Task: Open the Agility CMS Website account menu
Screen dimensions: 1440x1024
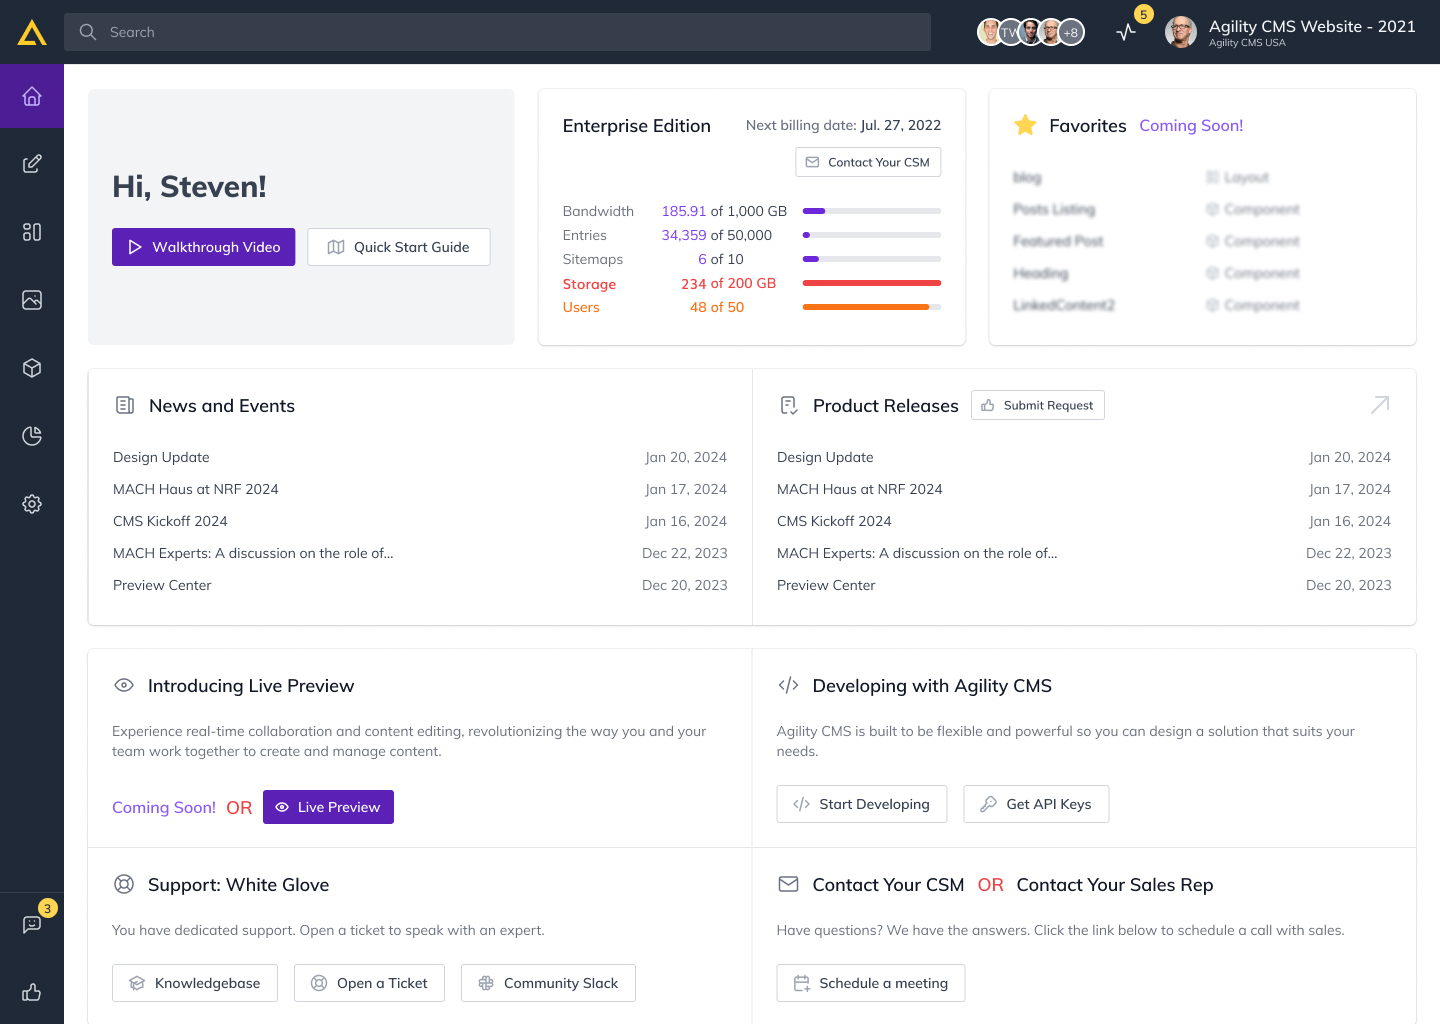Action: 1290,32
